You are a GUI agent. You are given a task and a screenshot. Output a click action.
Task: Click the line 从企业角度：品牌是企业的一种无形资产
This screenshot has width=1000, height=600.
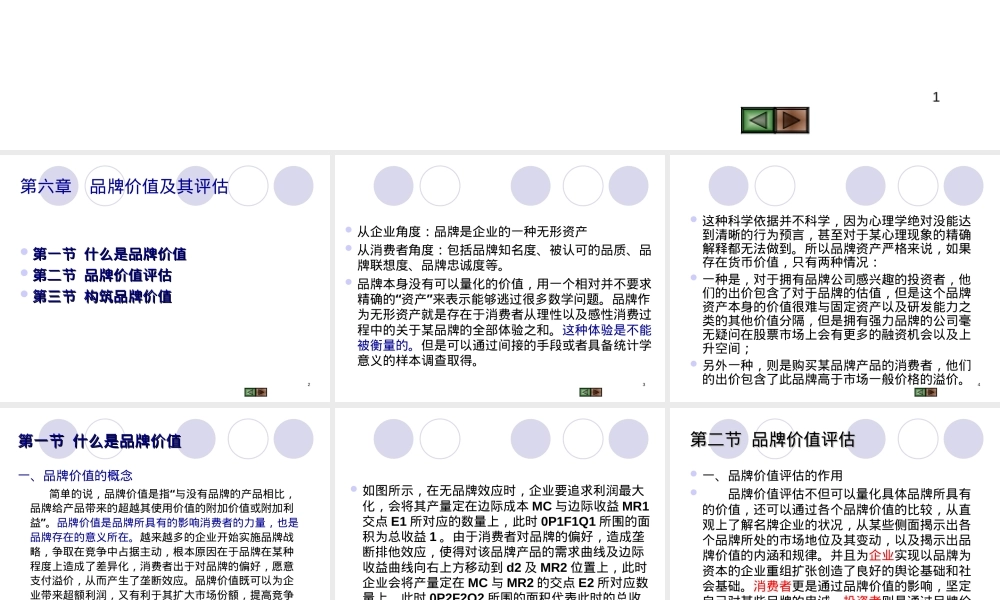point(472,231)
